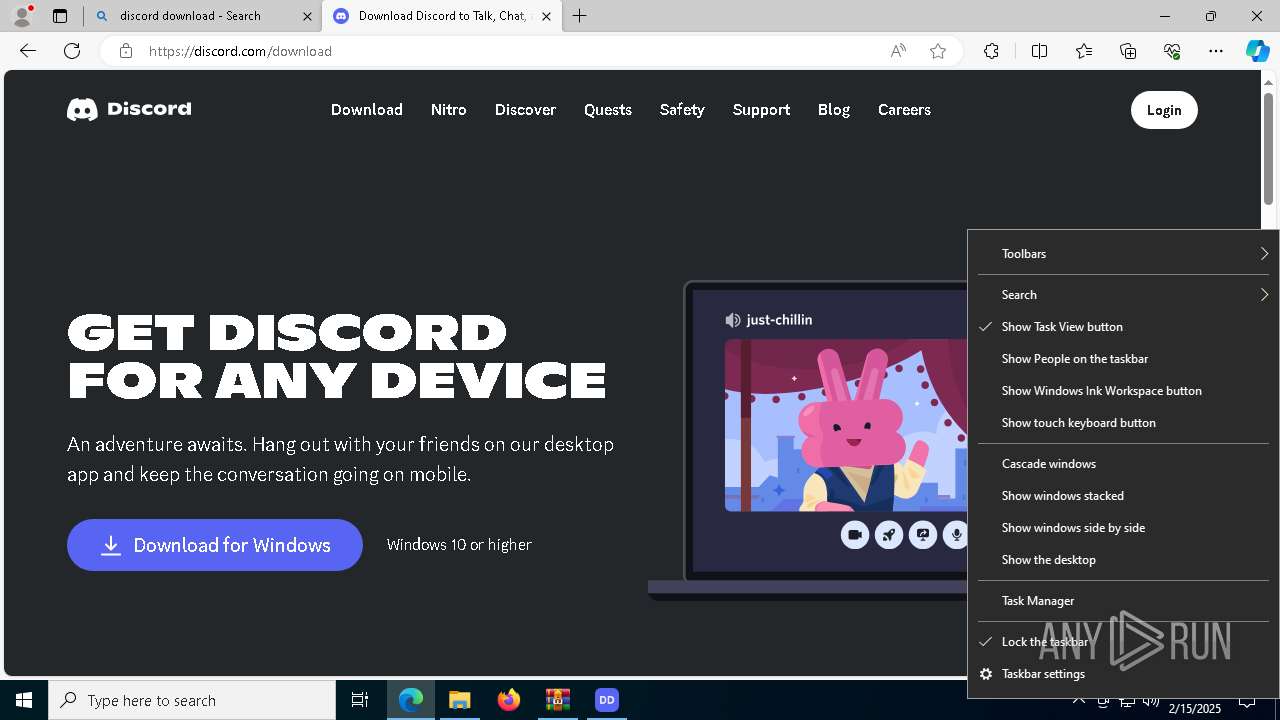The height and width of the screenshot is (720, 1280).
Task: Click Download for Windows button
Action: 215,545
